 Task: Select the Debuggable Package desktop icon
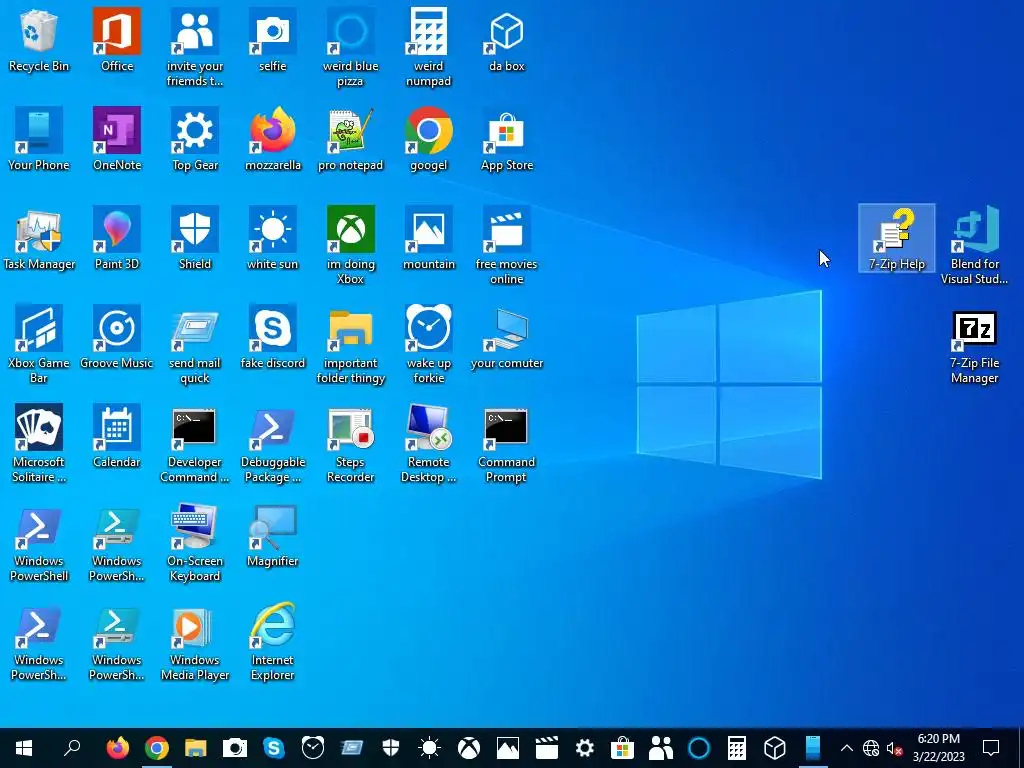click(272, 444)
